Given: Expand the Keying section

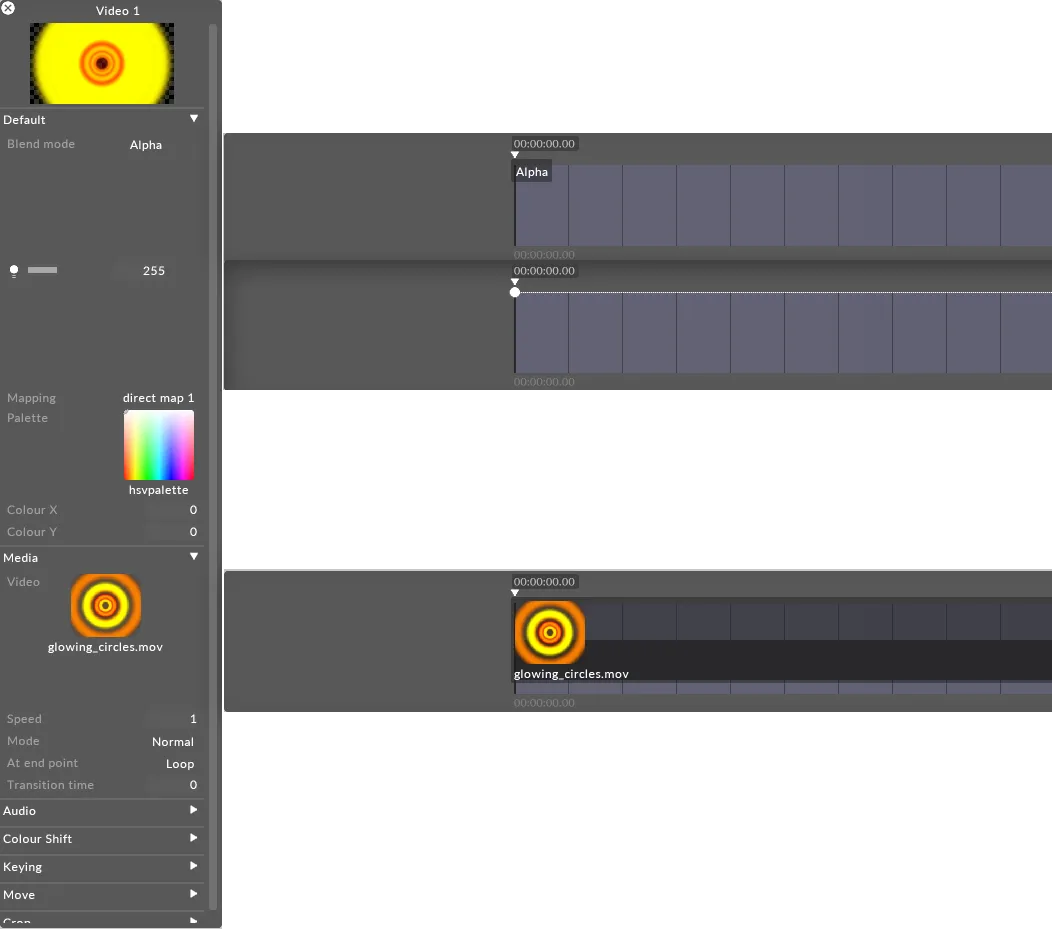Looking at the screenshot, I should (x=192, y=867).
